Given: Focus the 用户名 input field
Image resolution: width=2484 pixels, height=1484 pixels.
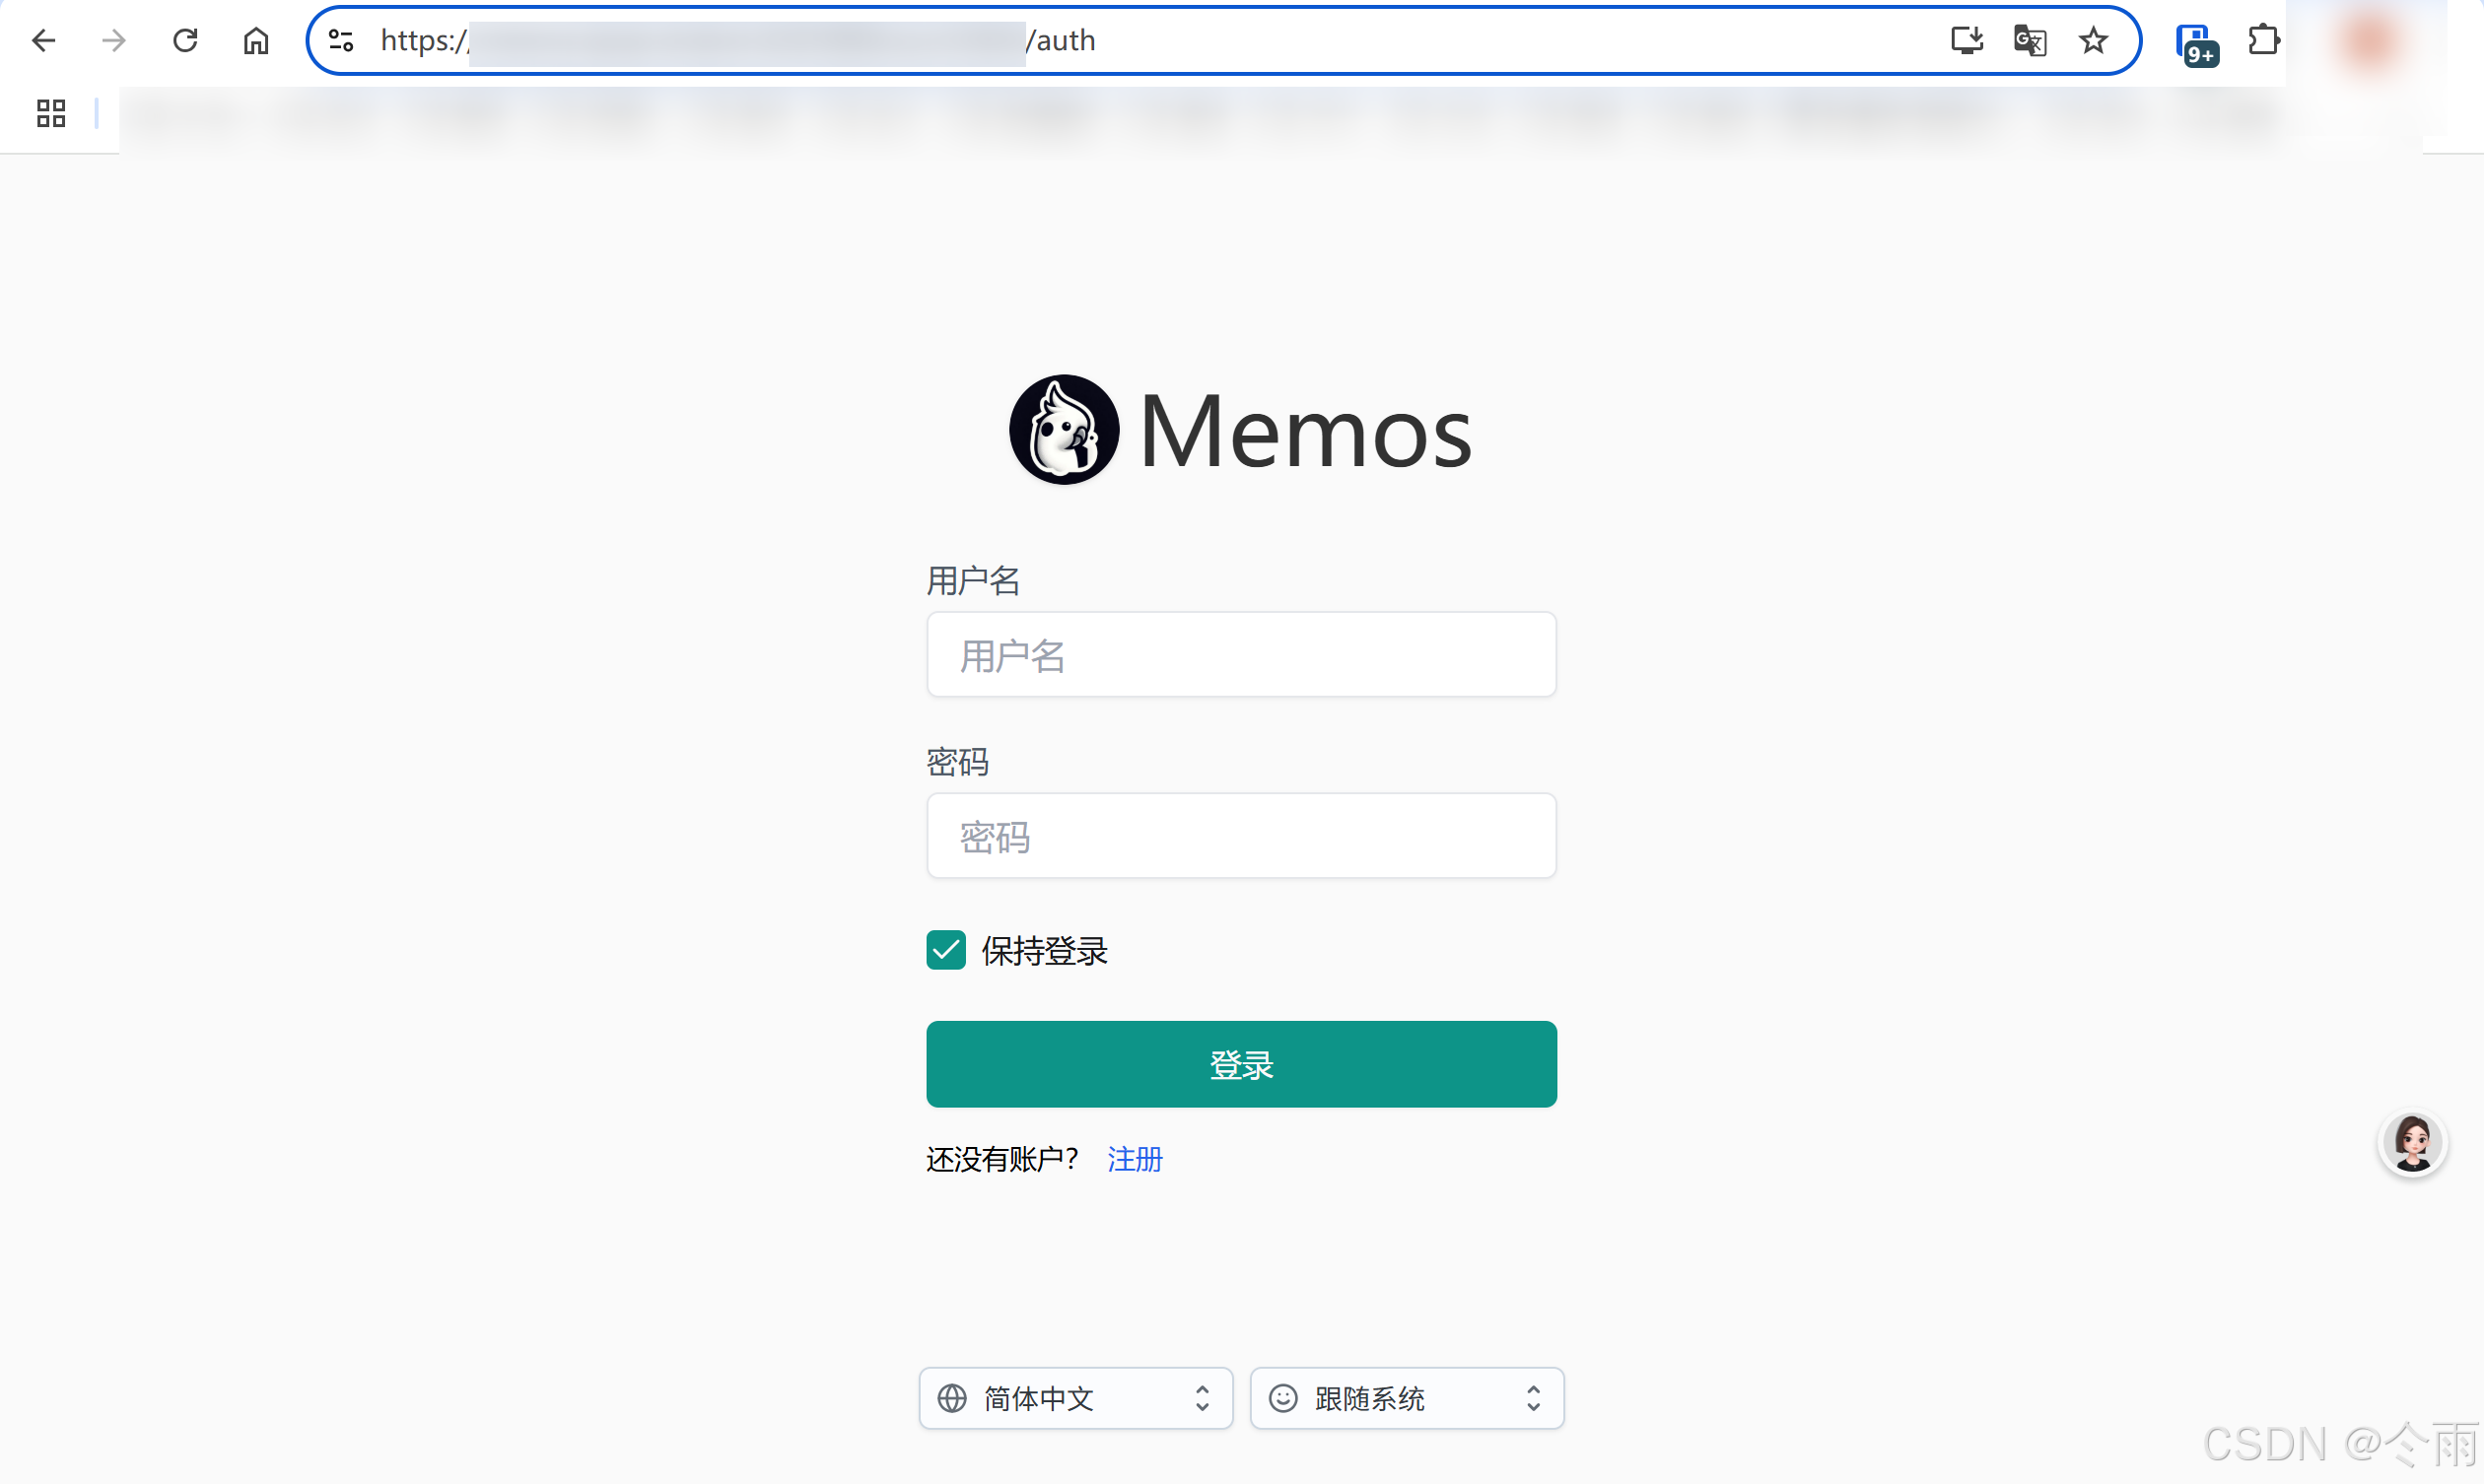Looking at the screenshot, I should coord(1241,655).
